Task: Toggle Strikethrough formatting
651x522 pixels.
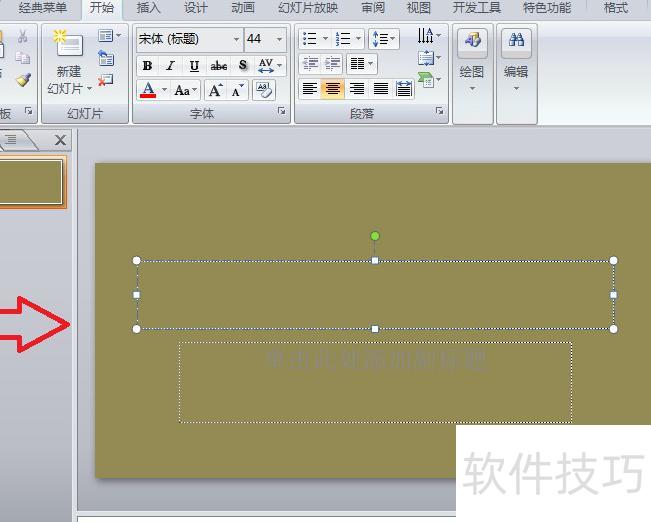Action: click(218, 66)
